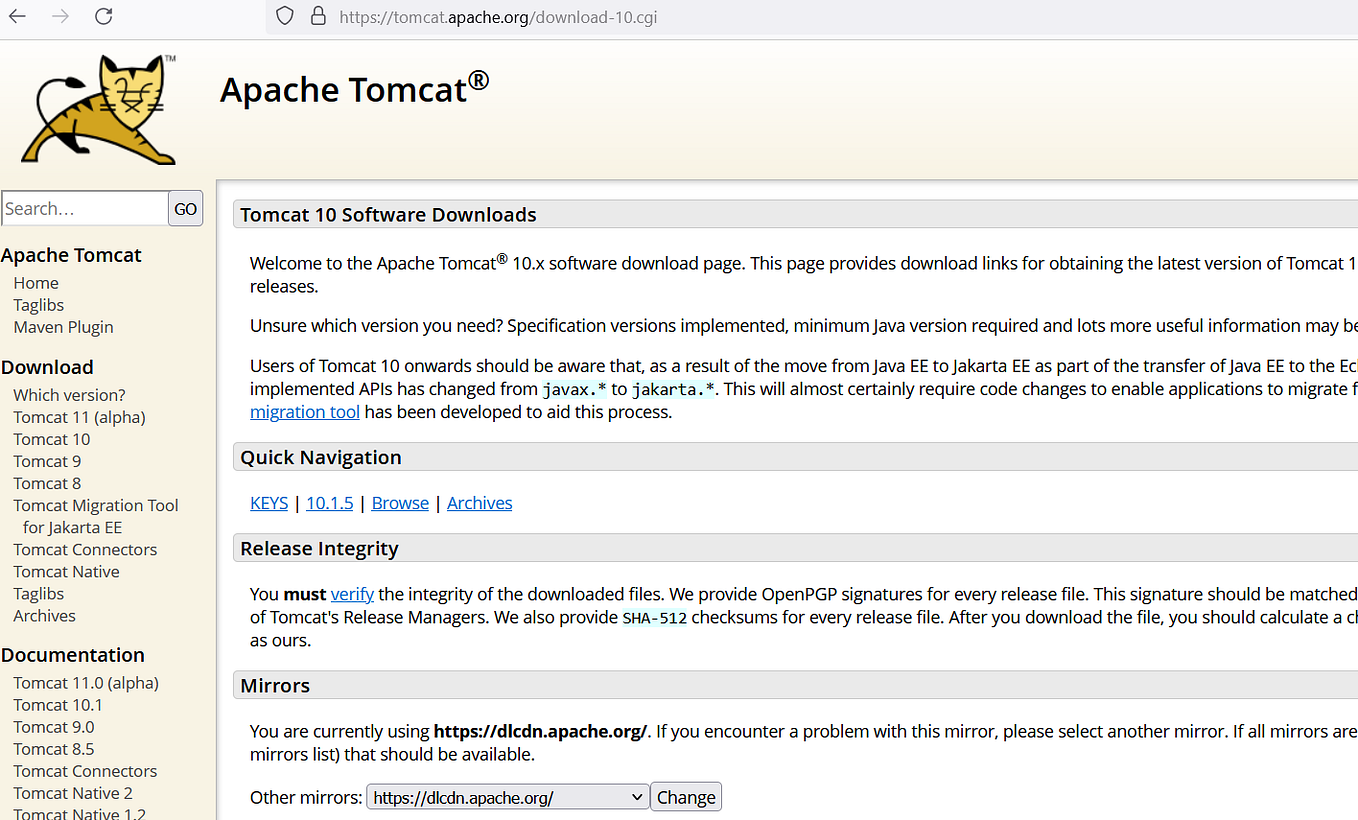Image resolution: width=1358 pixels, height=820 pixels.
Task: Click inside the sidebar search box
Action: [84, 207]
